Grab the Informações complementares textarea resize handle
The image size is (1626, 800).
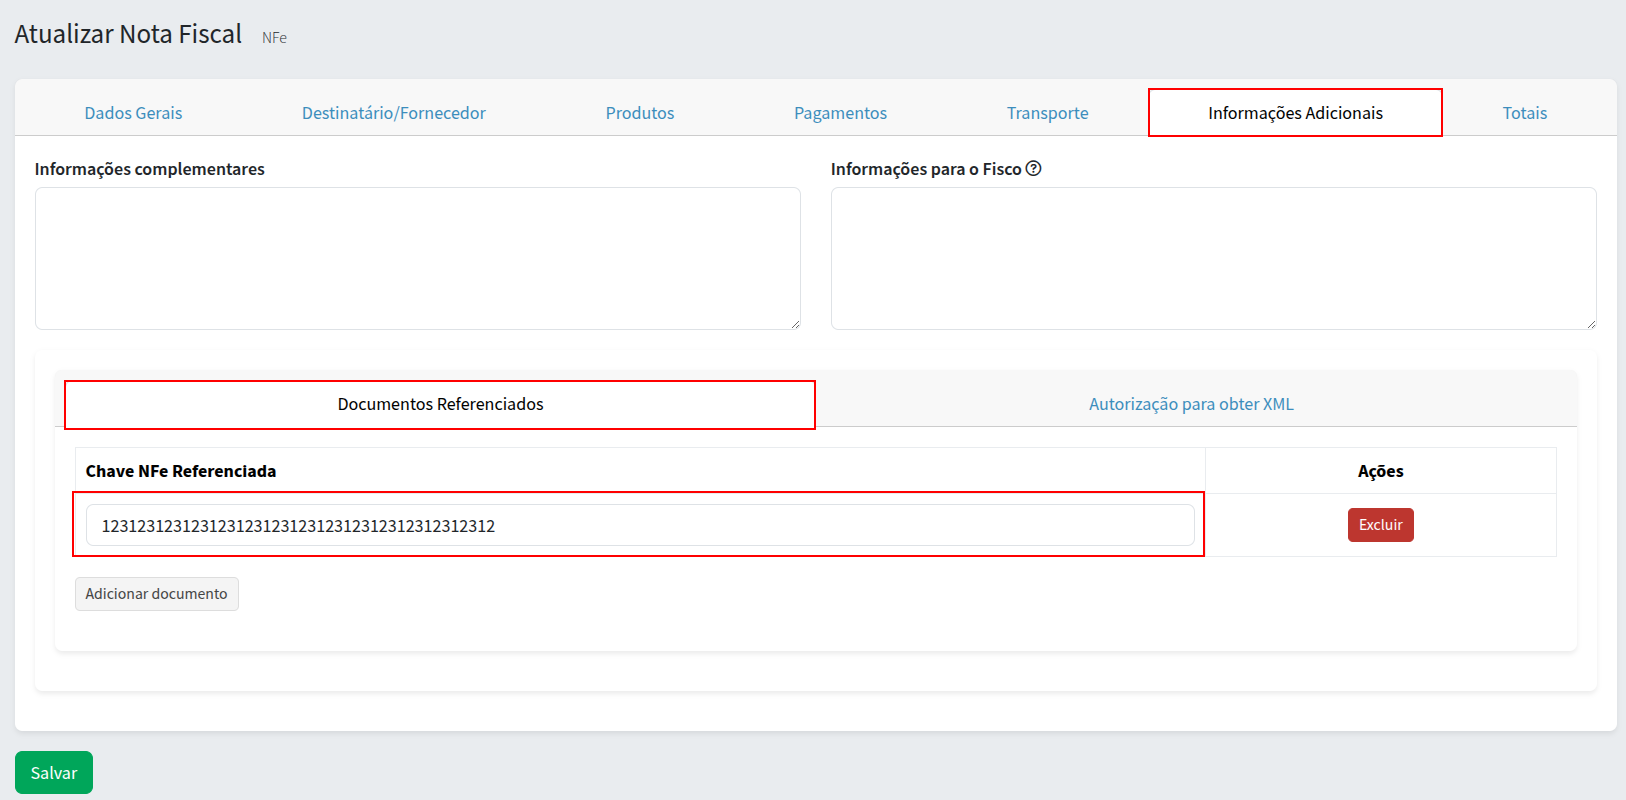[795, 324]
